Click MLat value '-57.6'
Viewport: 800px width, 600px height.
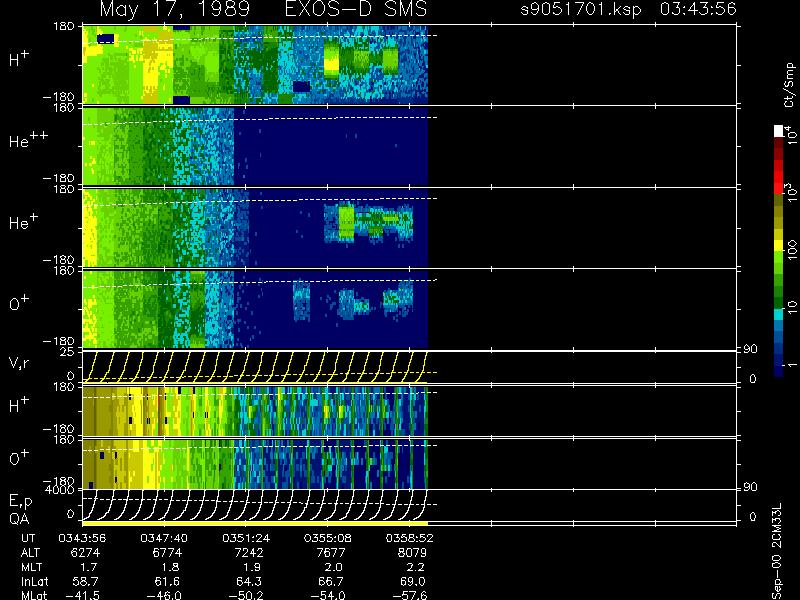click(409, 595)
